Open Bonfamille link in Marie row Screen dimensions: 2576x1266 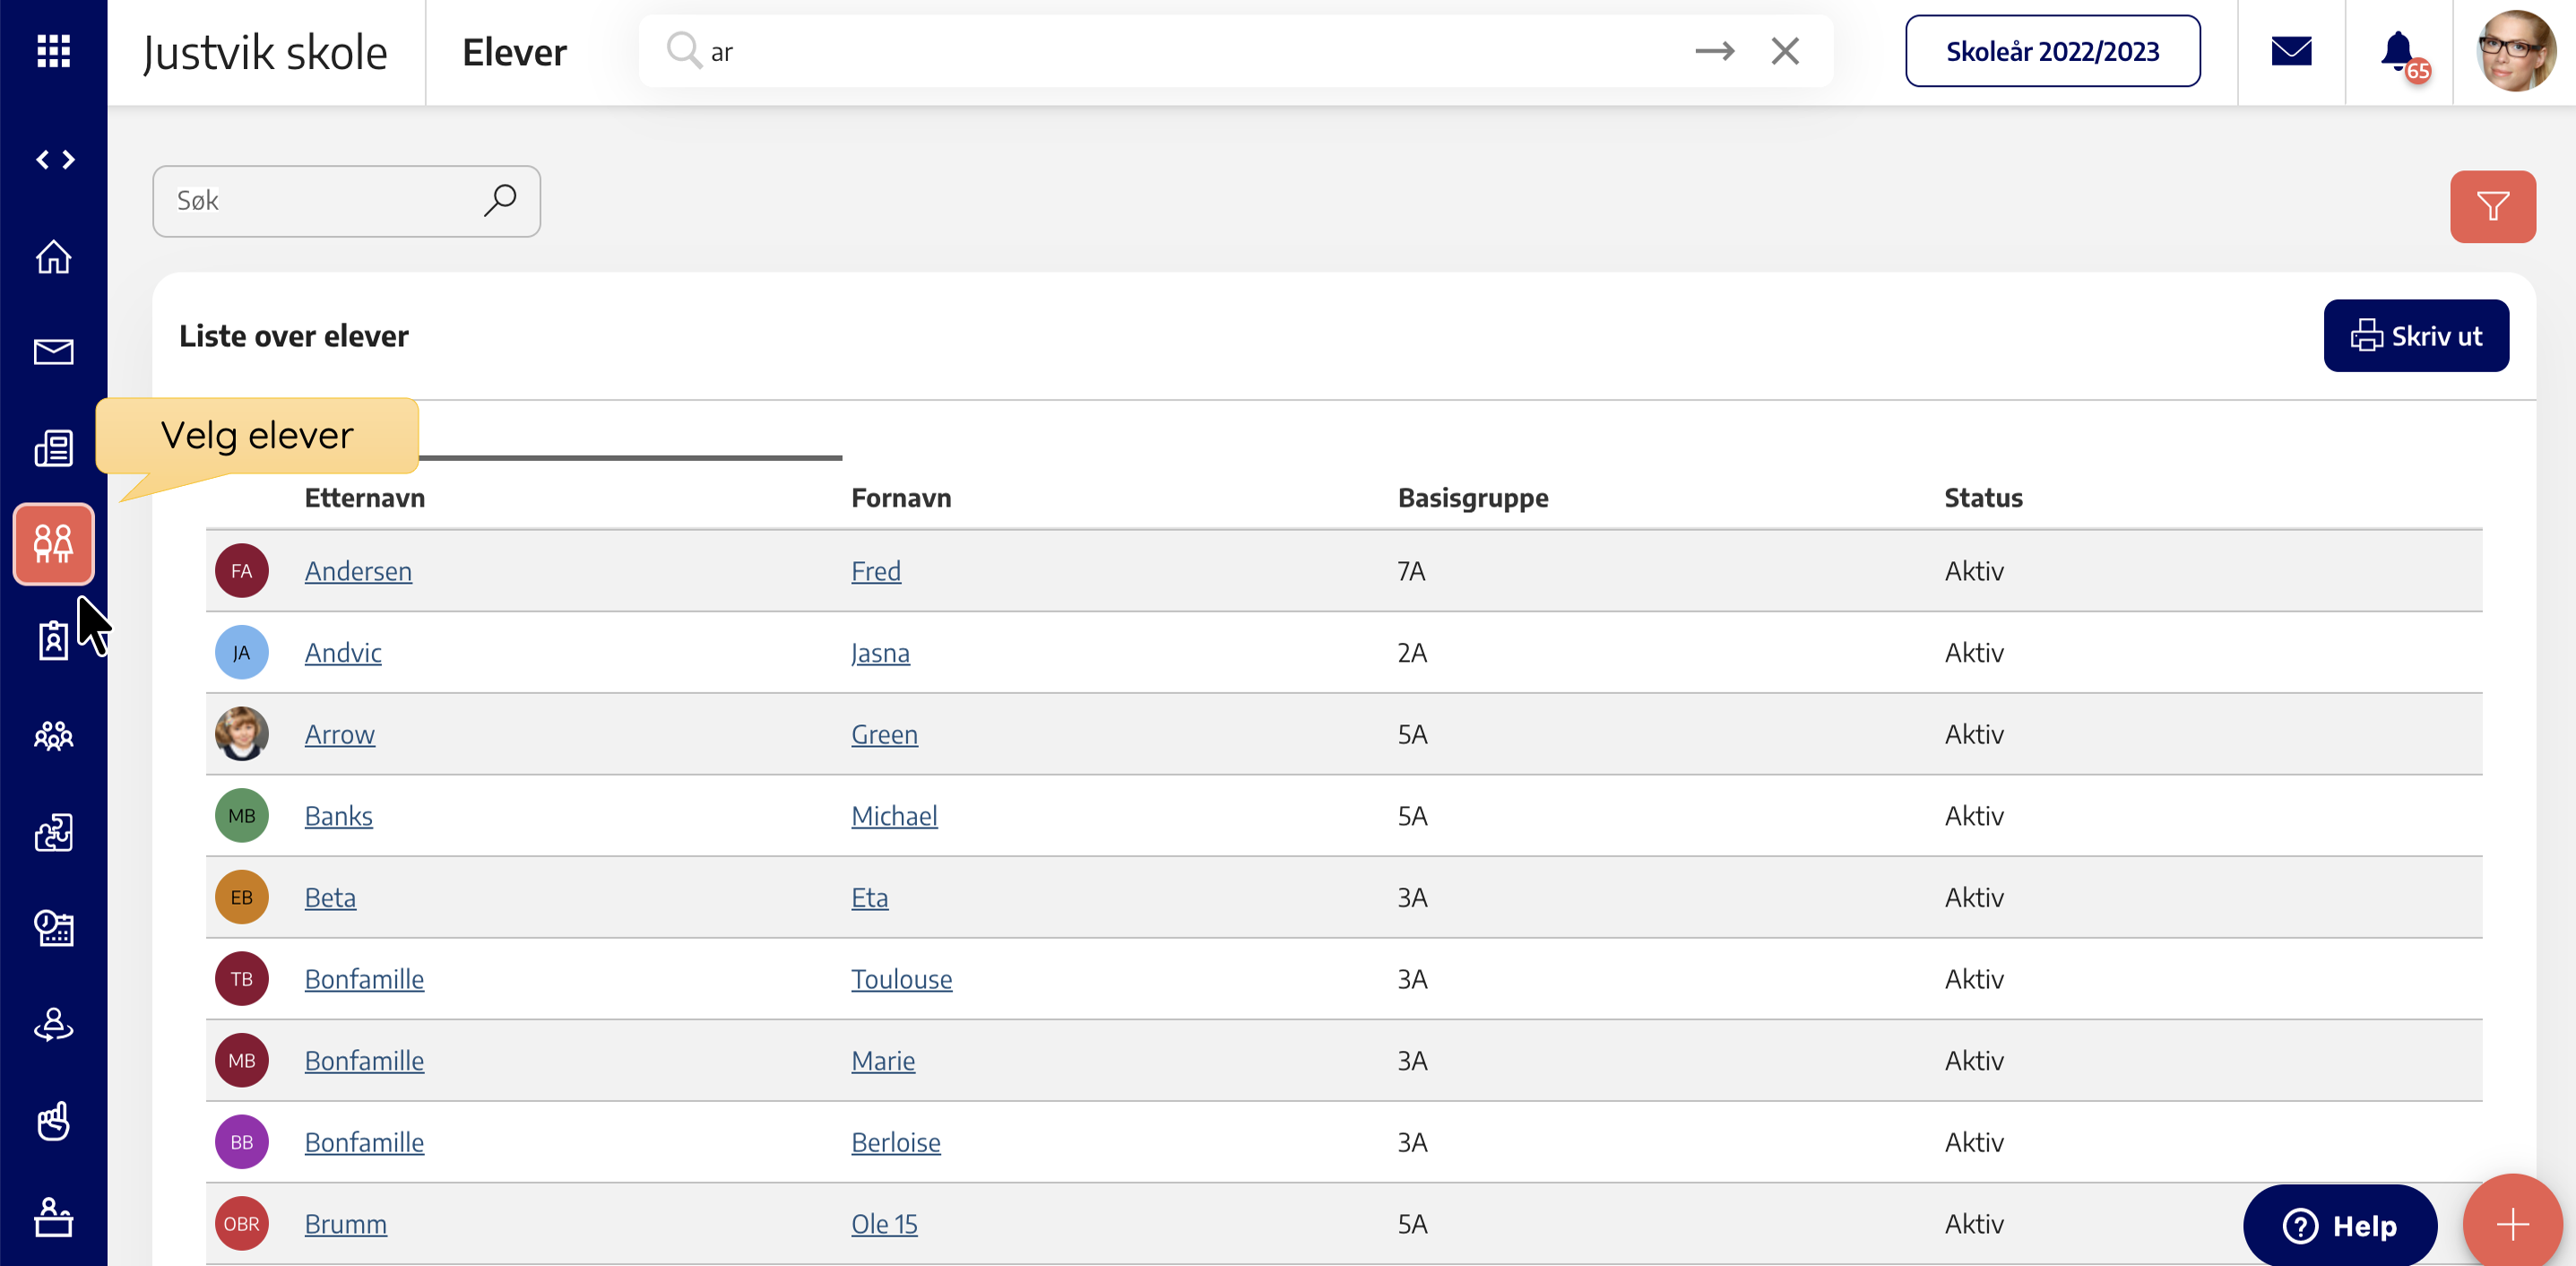tap(364, 1061)
